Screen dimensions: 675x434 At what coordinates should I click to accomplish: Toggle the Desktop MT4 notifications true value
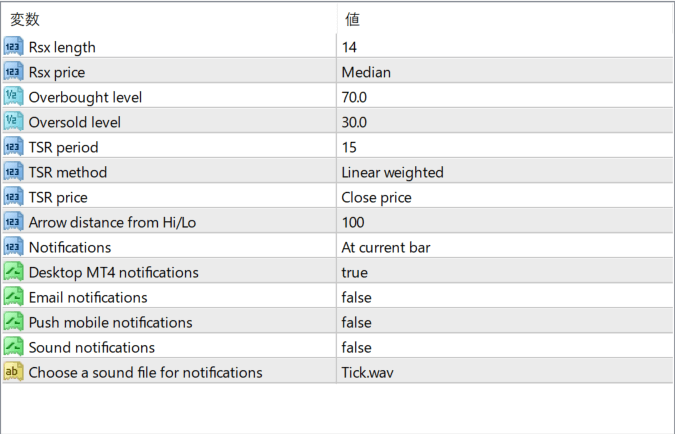(x=504, y=272)
